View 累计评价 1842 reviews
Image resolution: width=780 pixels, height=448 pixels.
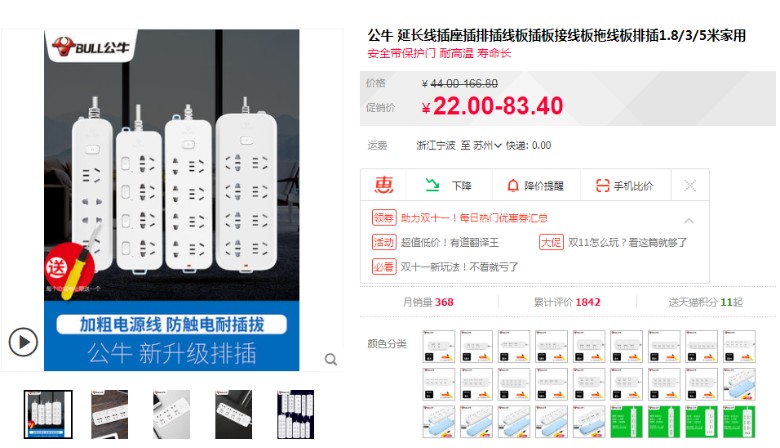pos(567,302)
